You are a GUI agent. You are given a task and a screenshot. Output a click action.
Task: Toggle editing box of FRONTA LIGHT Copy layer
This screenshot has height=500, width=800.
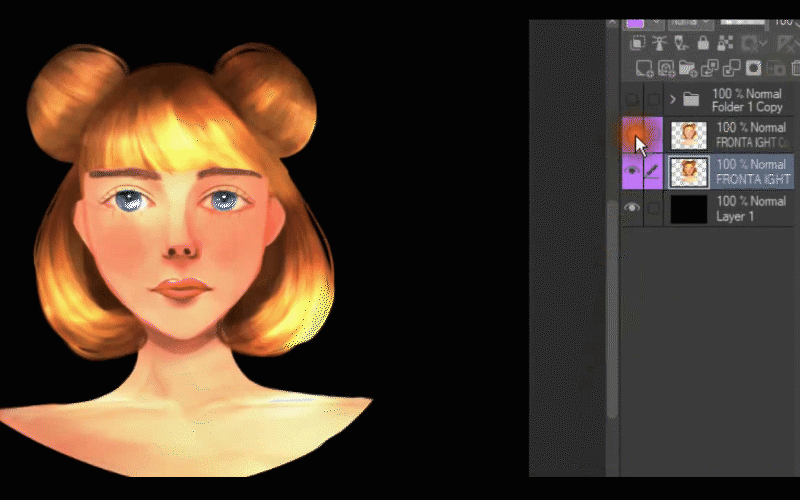click(653, 135)
